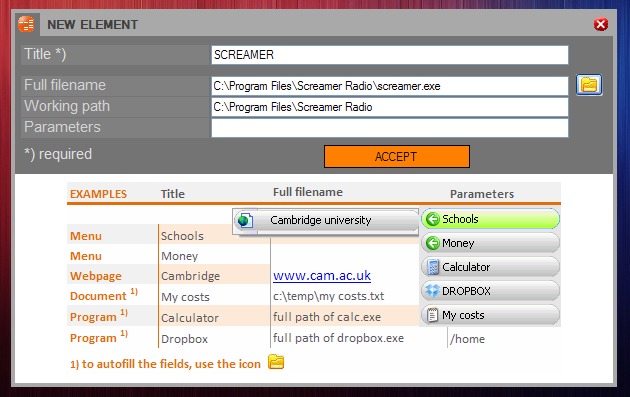Click the Parameters column header in examples
Image resolution: width=630 pixels, height=397 pixels.
coord(482,194)
